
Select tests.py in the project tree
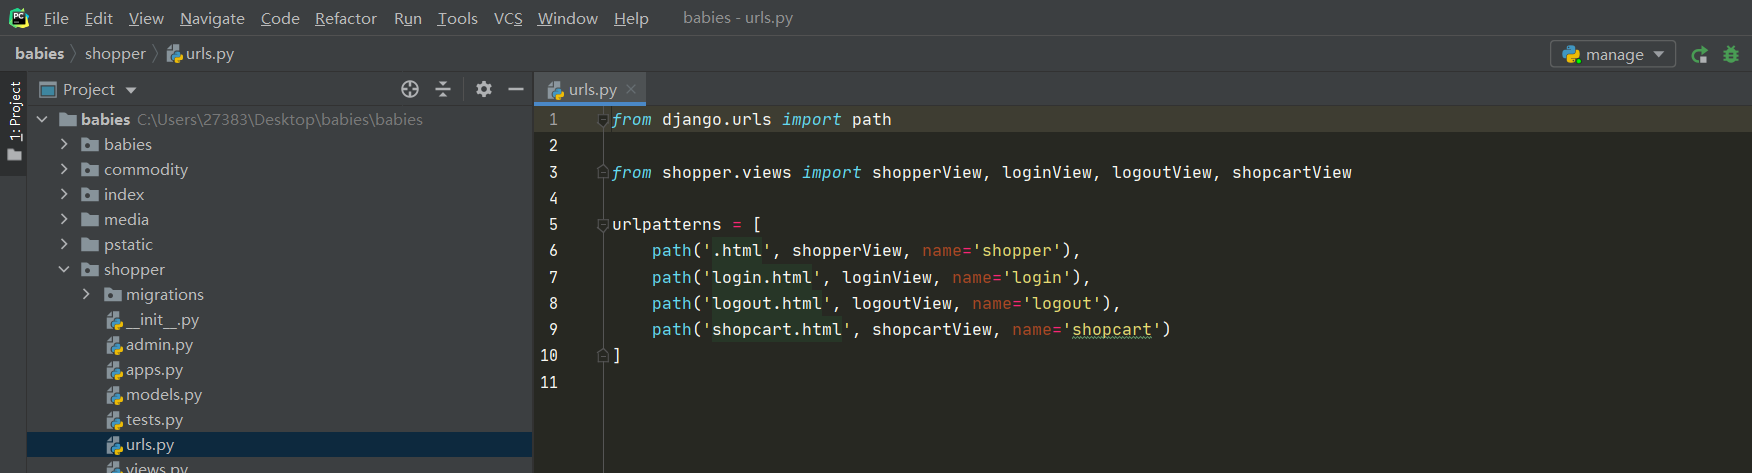[154, 419]
